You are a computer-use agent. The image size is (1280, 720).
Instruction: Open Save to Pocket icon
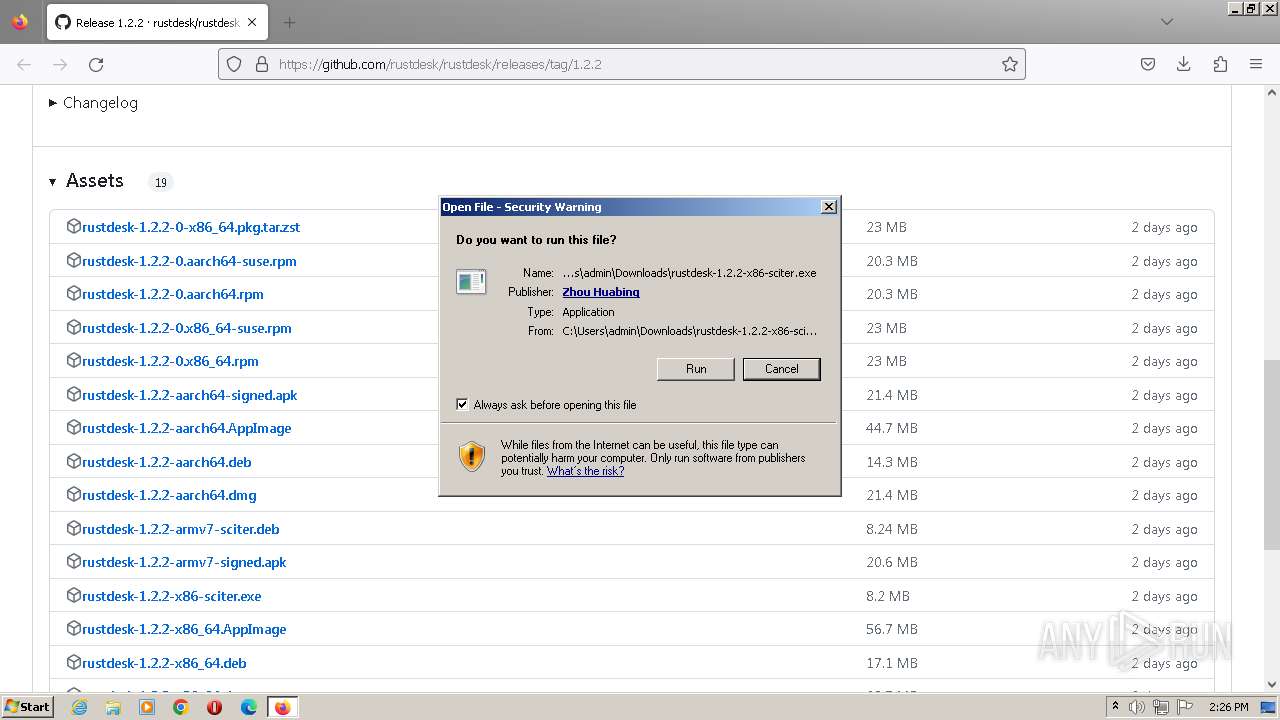coord(1148,64)
